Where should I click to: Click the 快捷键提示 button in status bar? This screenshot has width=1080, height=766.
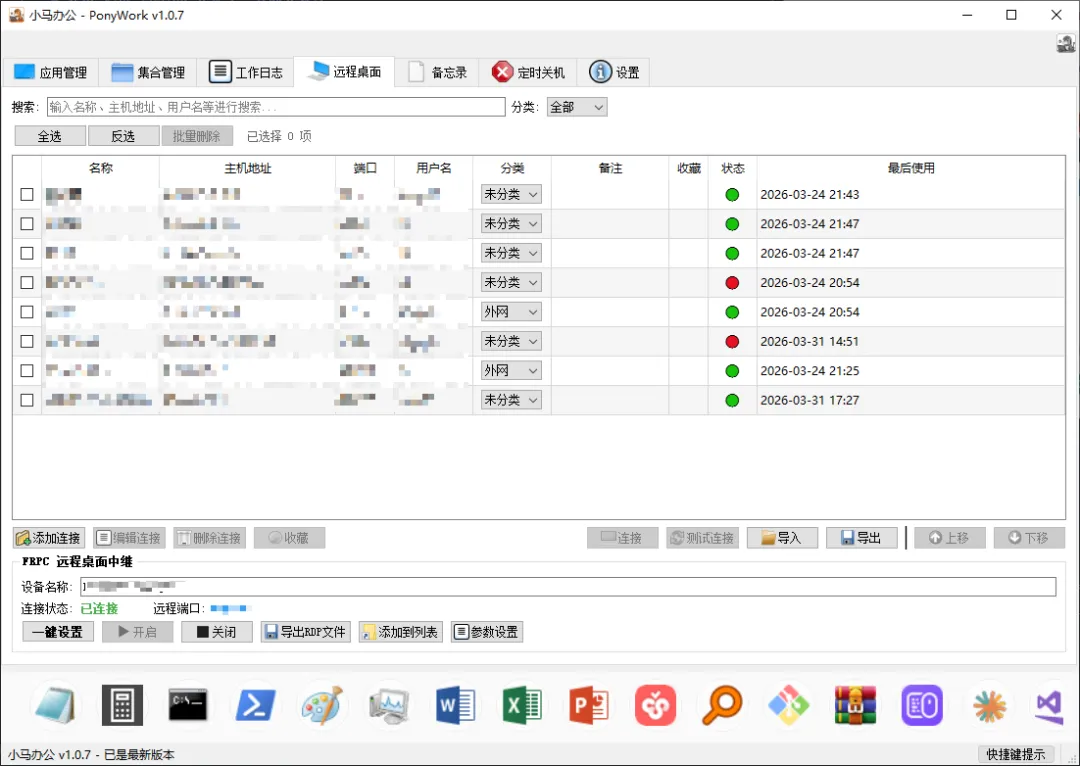[1016, 754]
